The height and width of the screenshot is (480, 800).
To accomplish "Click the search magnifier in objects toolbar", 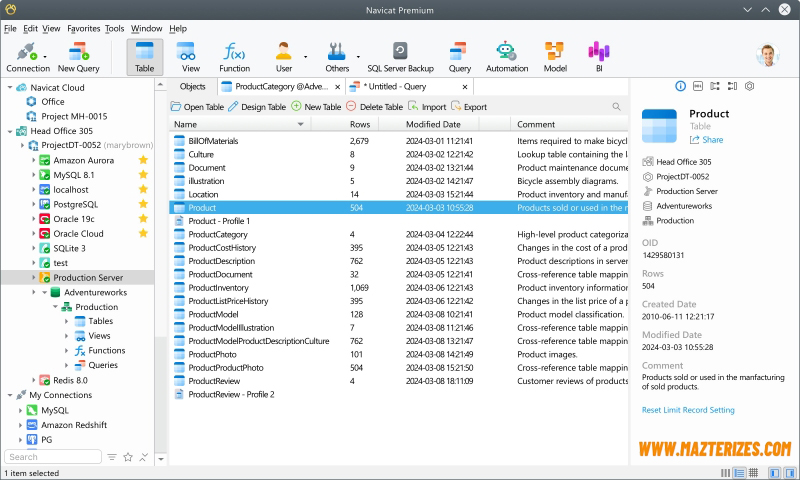I will pos(616,107).
